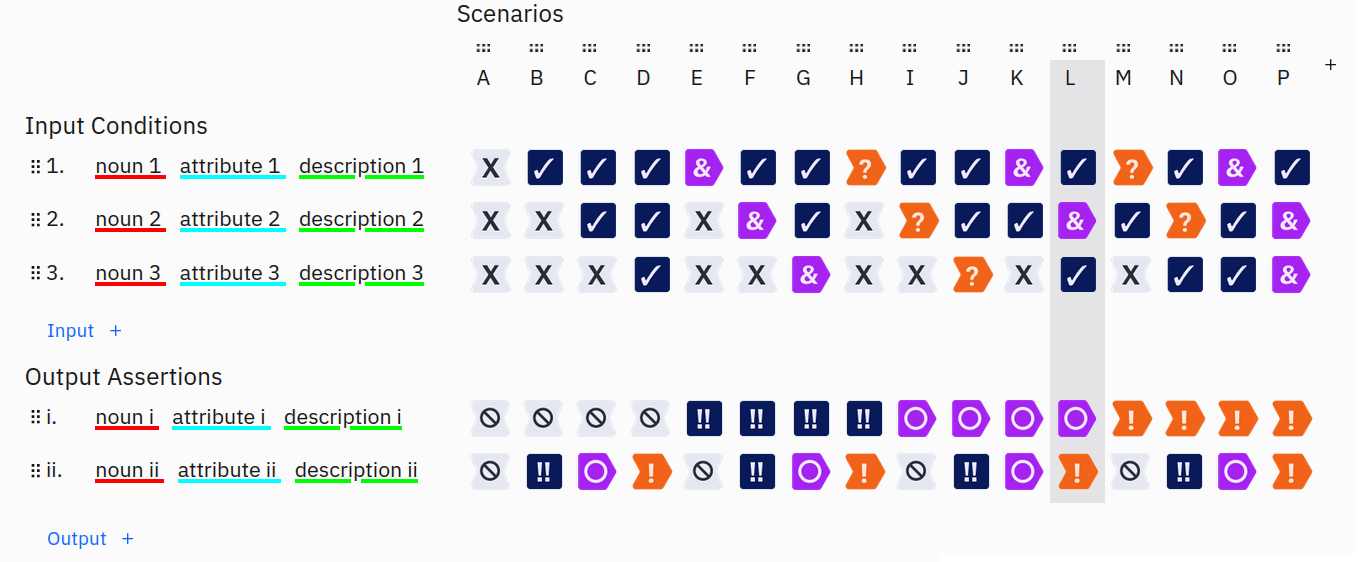Image resolution: width=1358 pixels, height=562 pixels.
Task: Click the cyan-underlined attribute ii text
Action: tap(227, 470)
